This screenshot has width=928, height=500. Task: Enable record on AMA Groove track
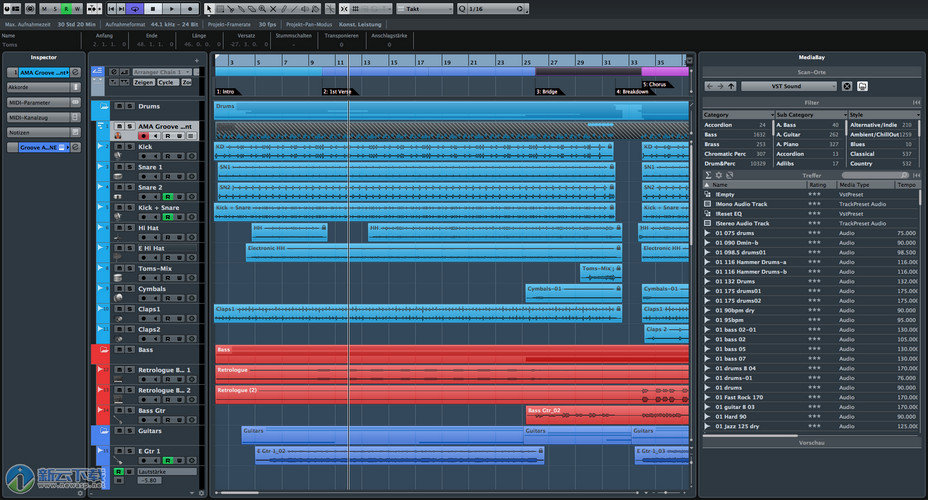(143, 136)
